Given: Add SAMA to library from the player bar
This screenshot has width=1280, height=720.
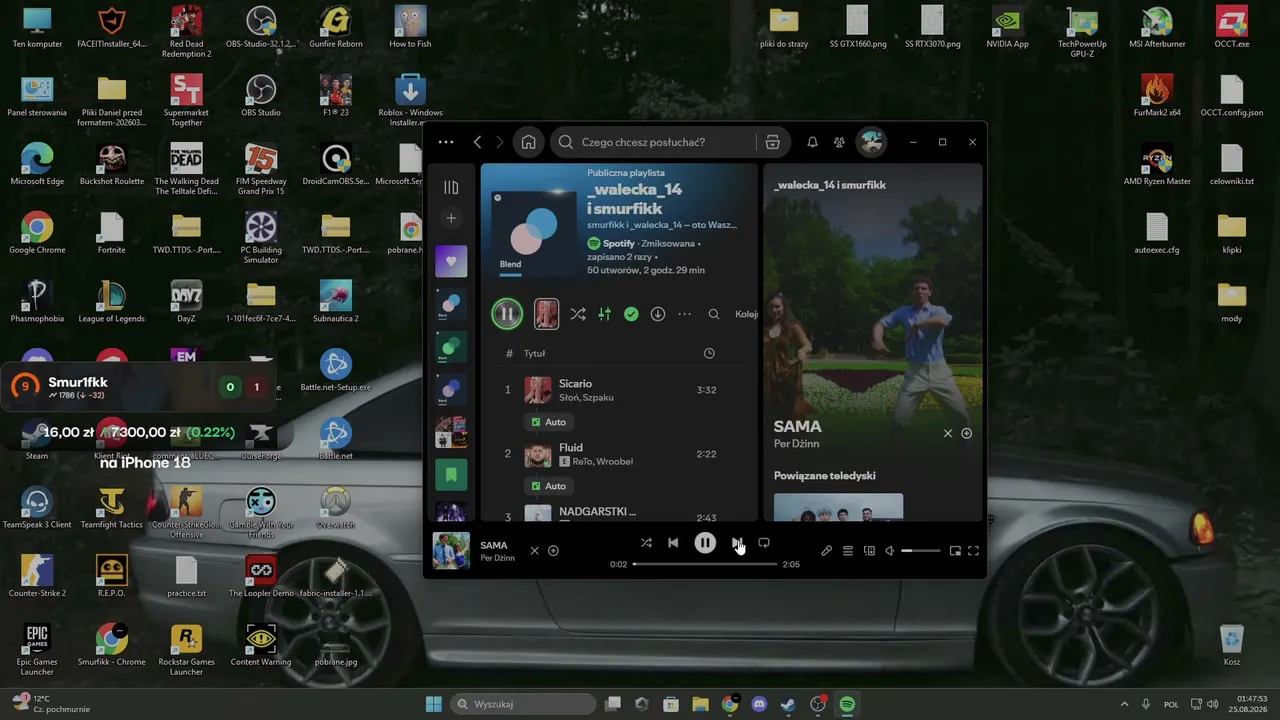Looking at the screenshot, I should coord(553,550).
